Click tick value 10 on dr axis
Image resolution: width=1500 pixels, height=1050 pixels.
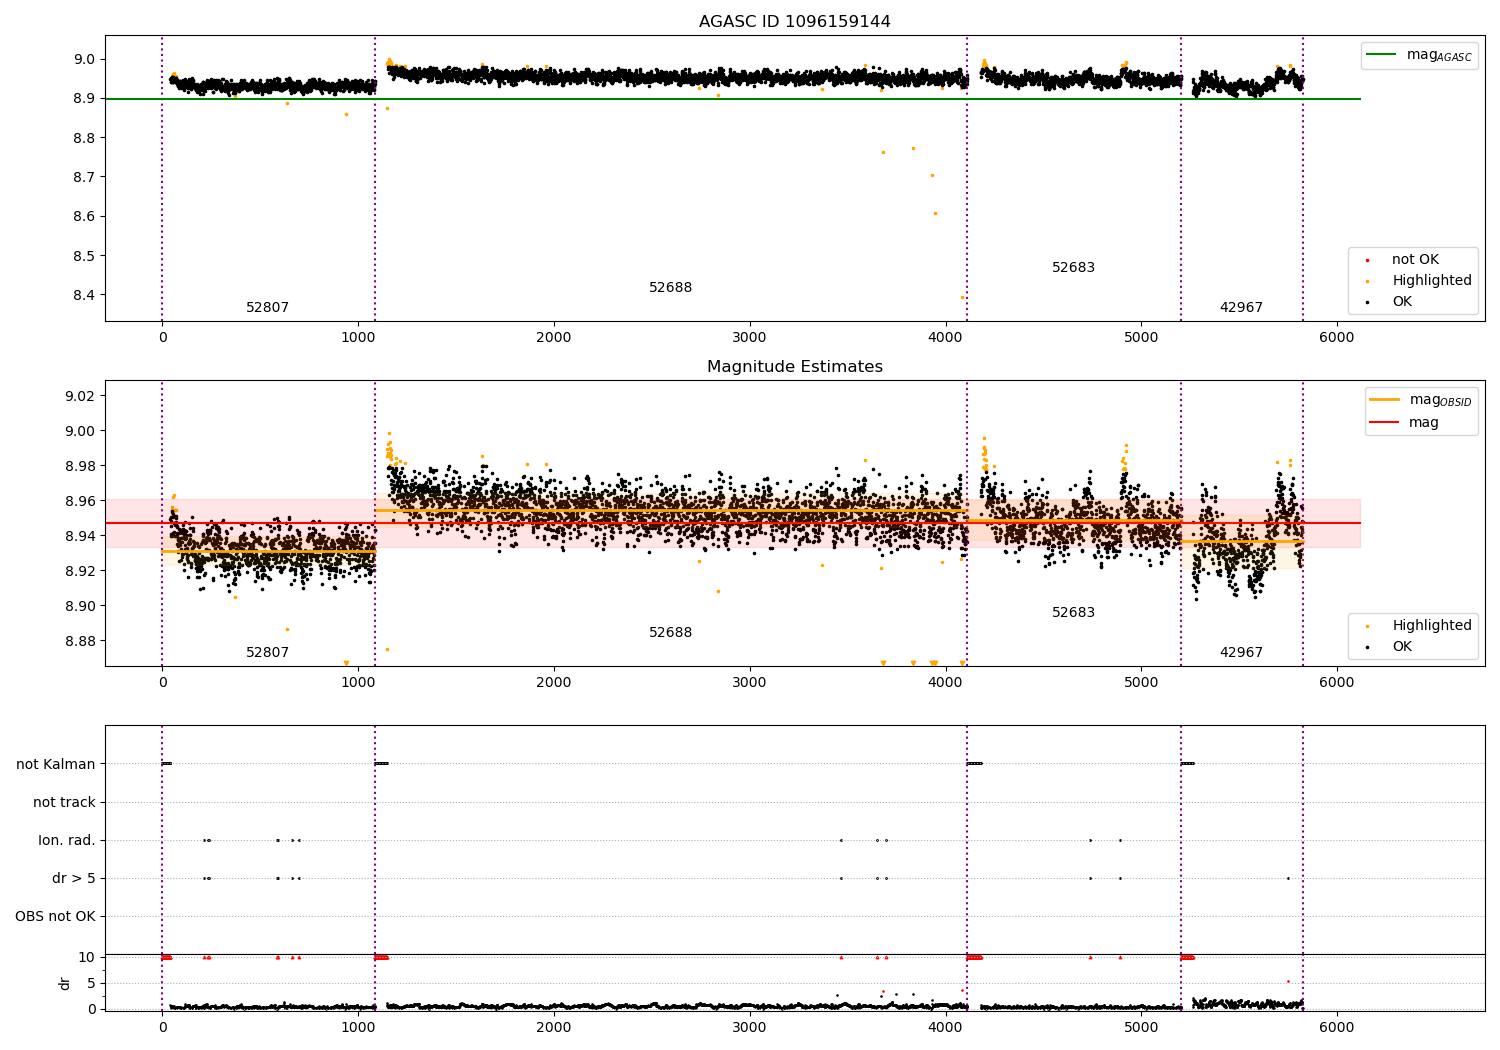(x=87, y=957)
